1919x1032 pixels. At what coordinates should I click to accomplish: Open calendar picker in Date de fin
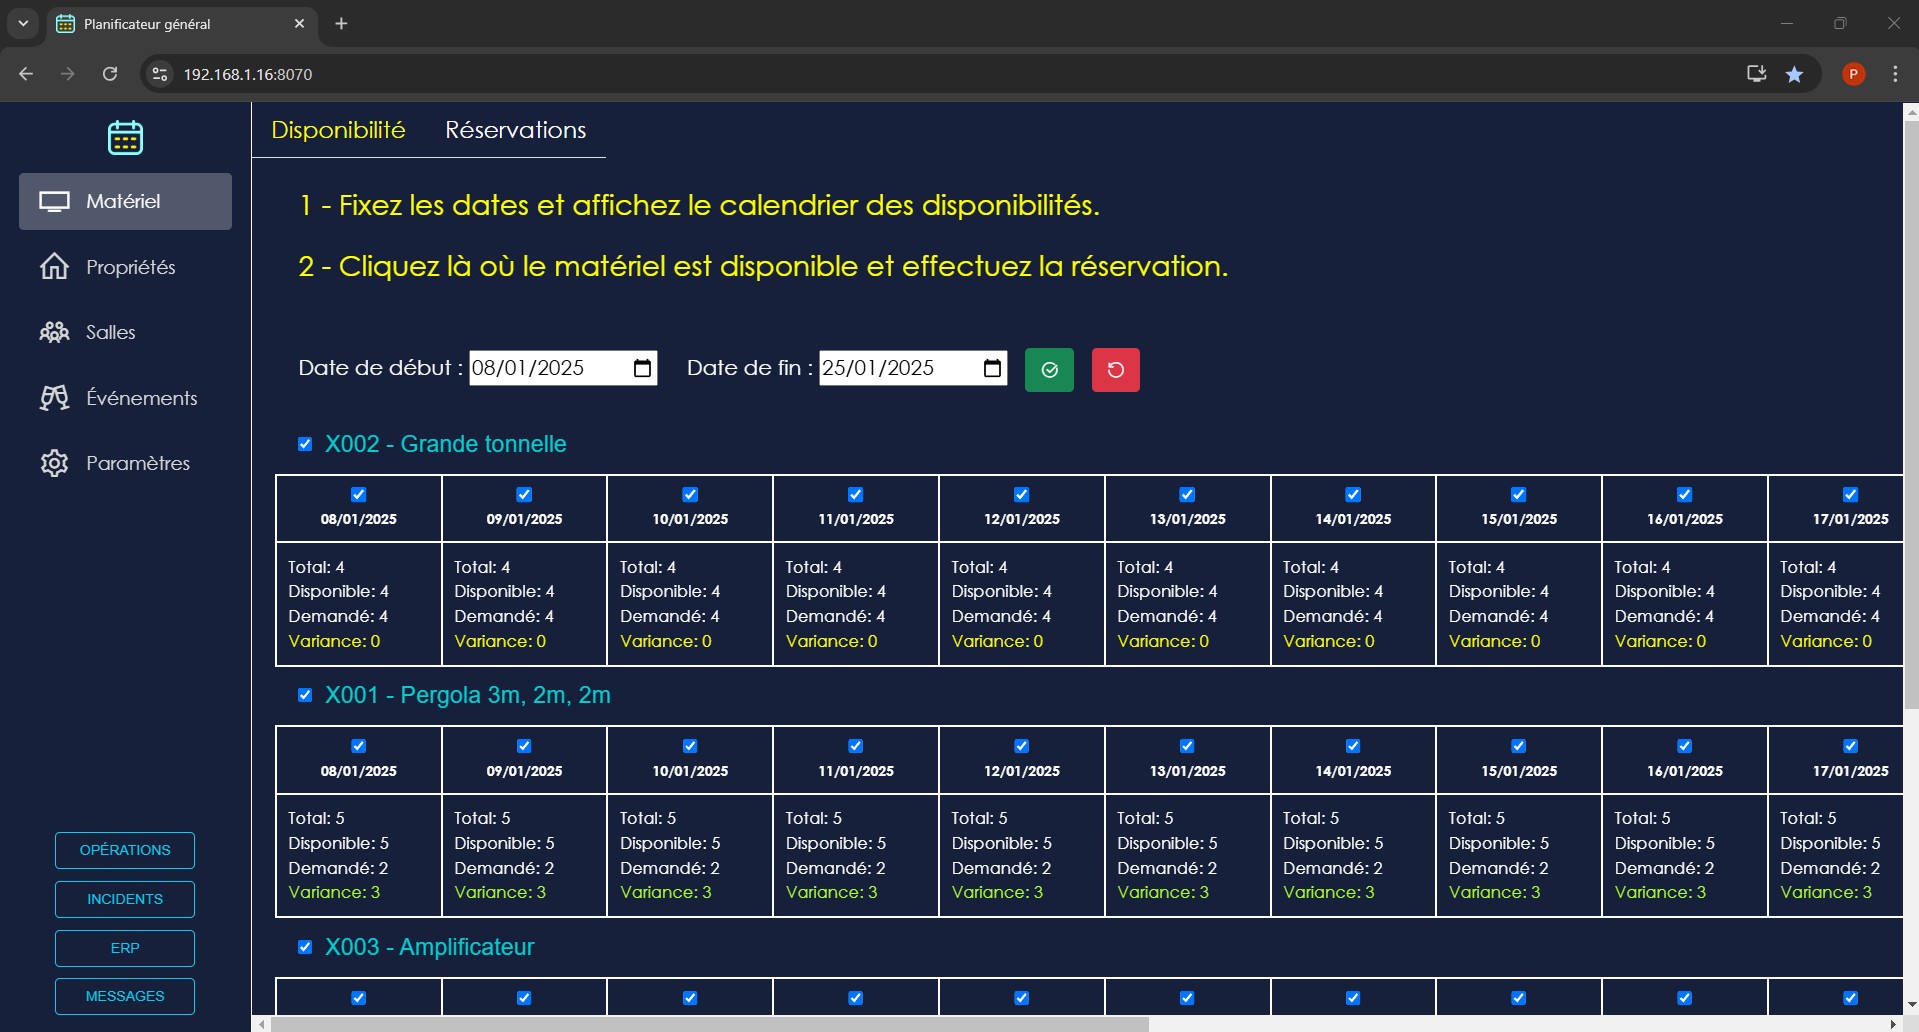point(992,368)
